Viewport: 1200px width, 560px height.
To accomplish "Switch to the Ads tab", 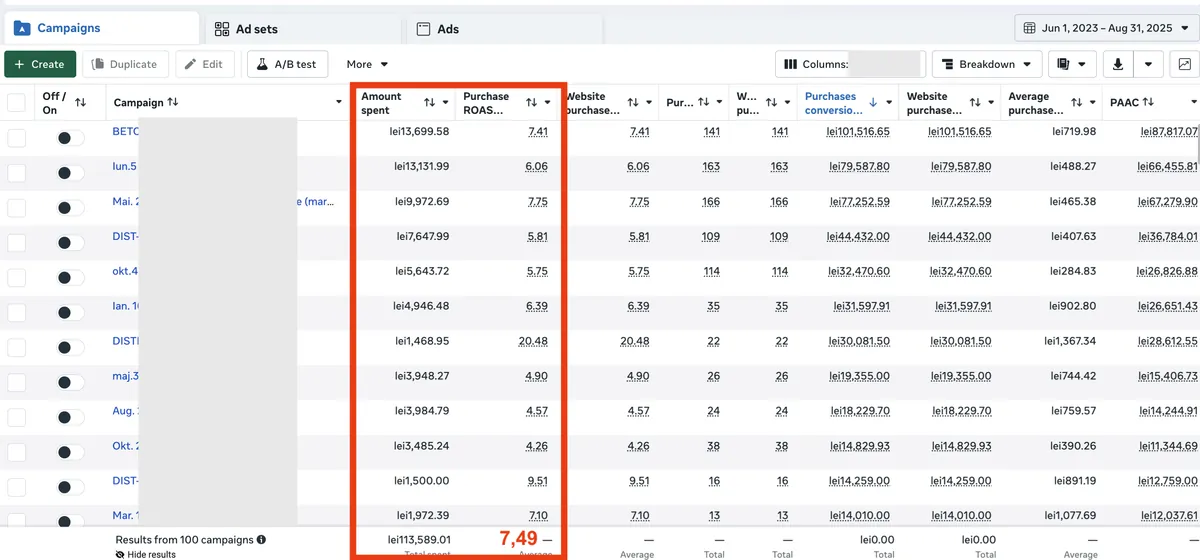I will [x=504, y=29].
